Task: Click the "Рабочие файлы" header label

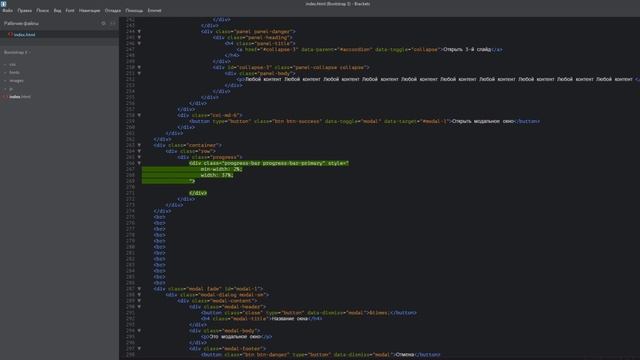Action: pos(21,24)
